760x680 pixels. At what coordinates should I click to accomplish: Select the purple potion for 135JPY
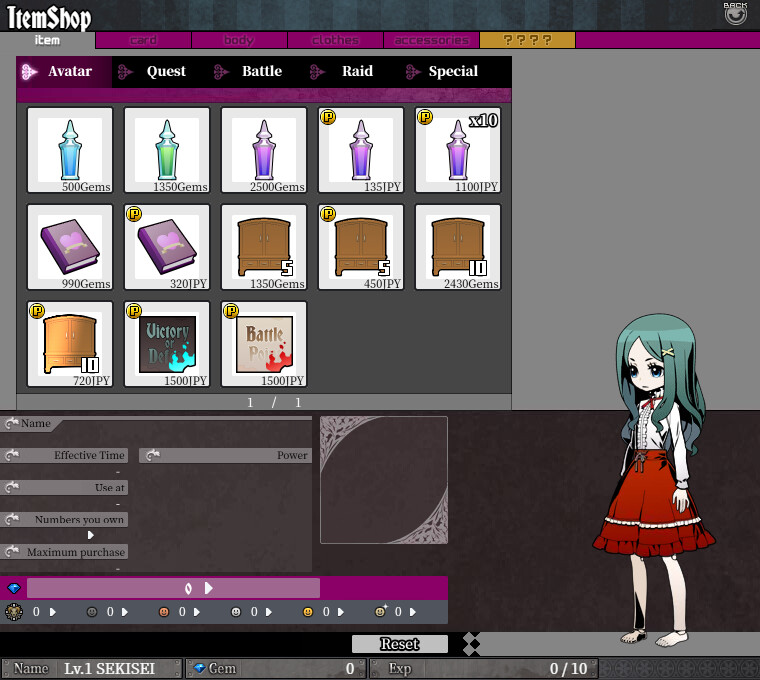tap(361, 150)
